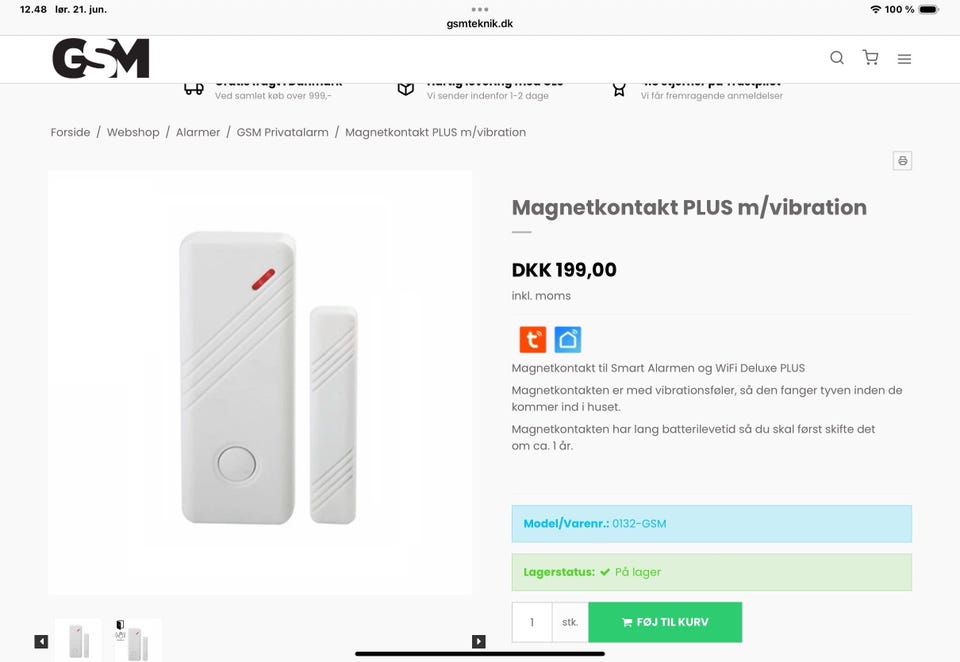This screenshot has width=960, height=662.
Task: Click the quantity input field
Action: tap(532, 622)
